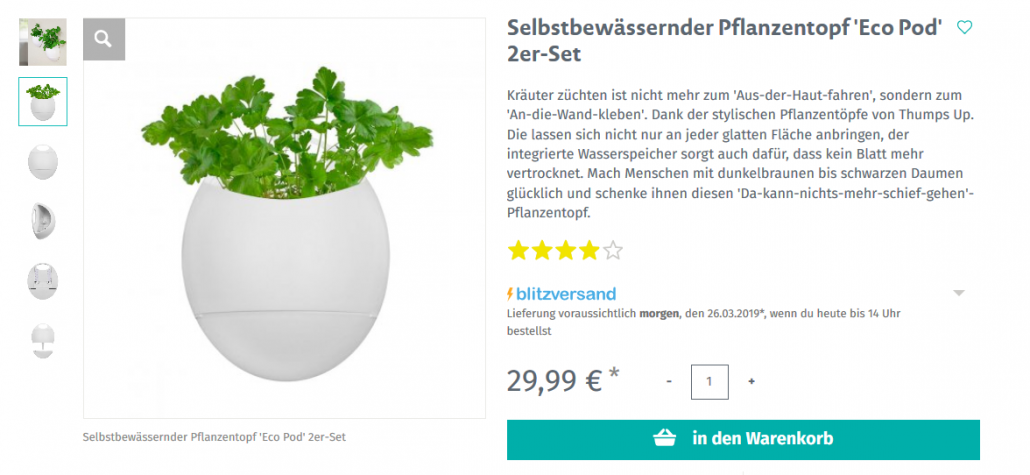Decrease quantity with the minus button
1030x475 pixels.
point(669,381)
